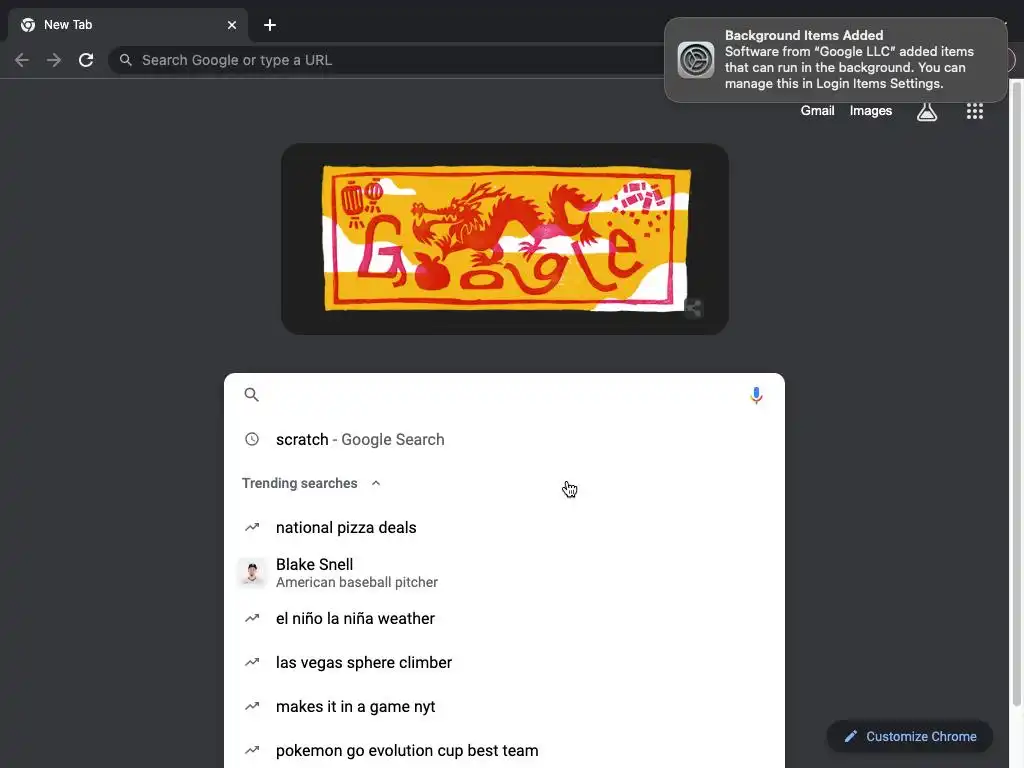Image resolution: width=1024 pixels, height=768 pixels.
Task: Select el niño la niña weather suggestion
Action: coord(504,618)
